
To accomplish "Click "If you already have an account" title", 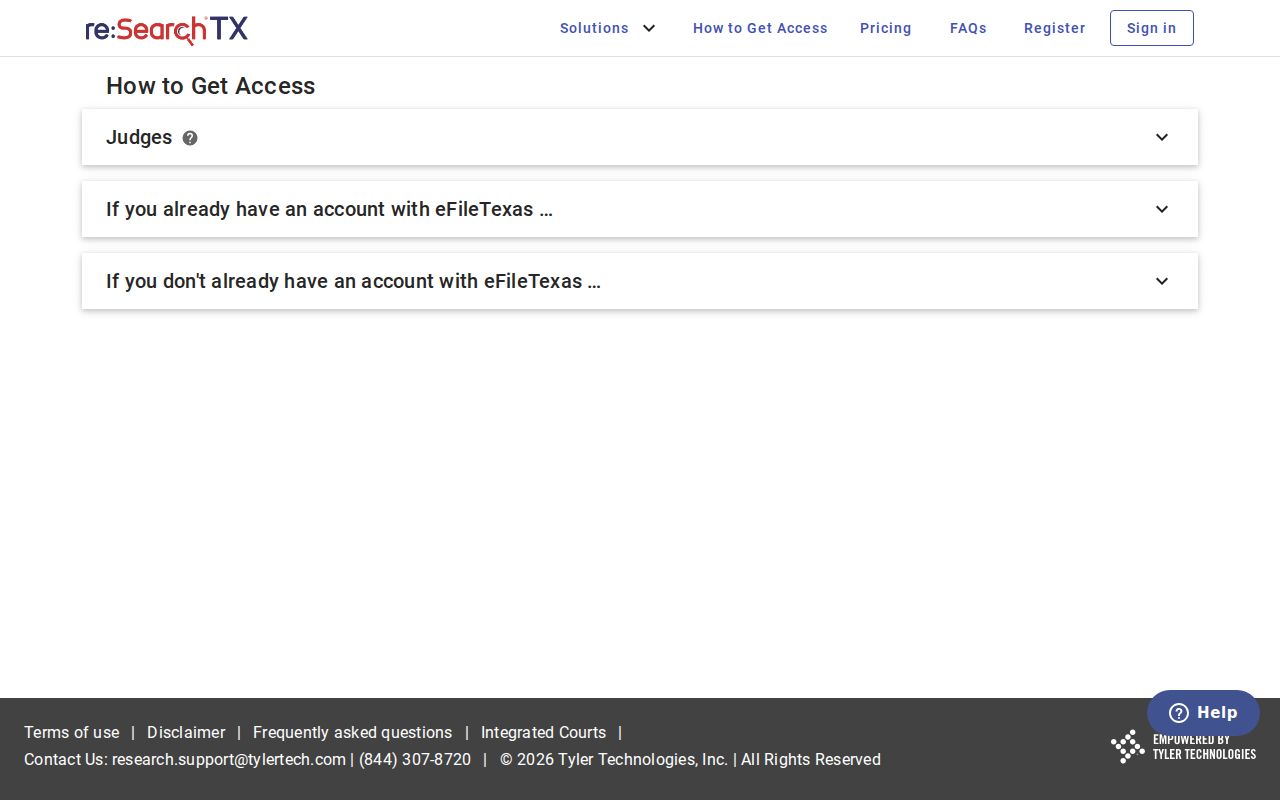I will 329,209.
